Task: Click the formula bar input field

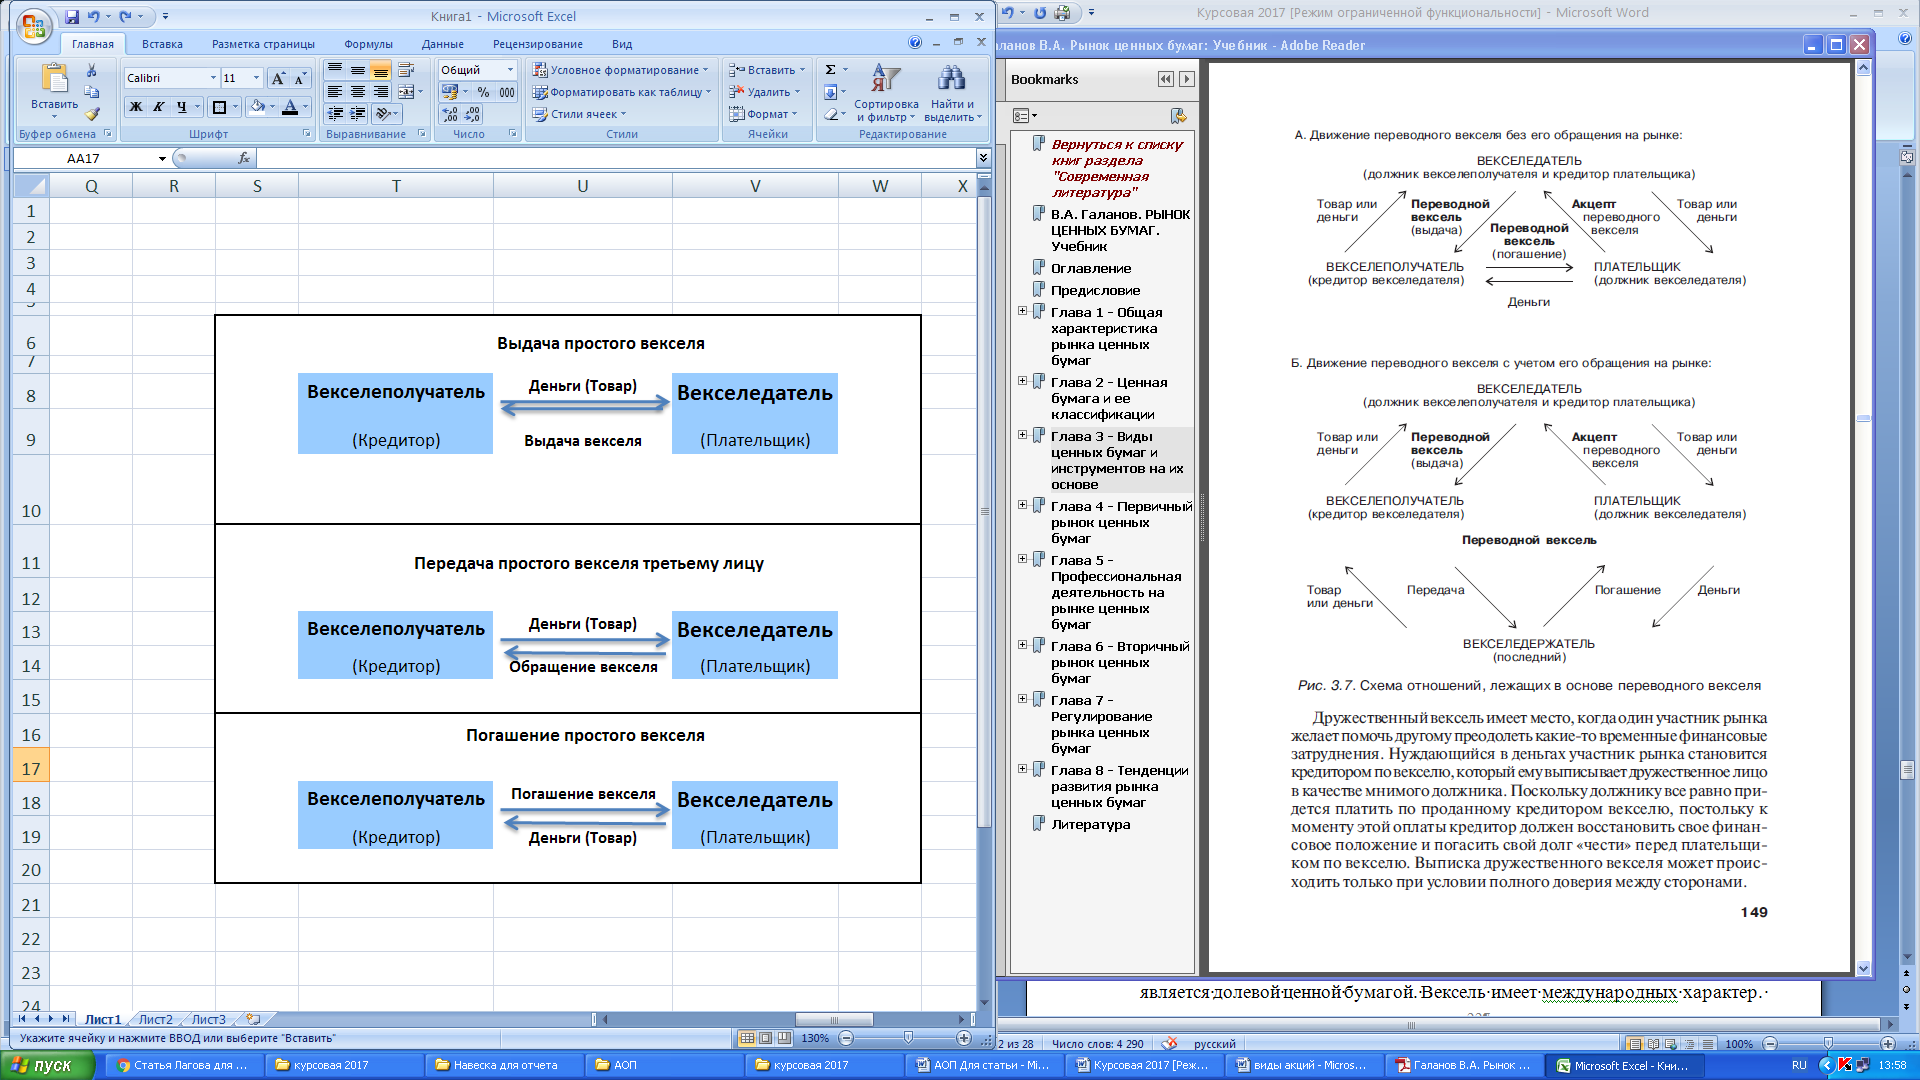Action: pyautogui.click(x=615, y=158)
